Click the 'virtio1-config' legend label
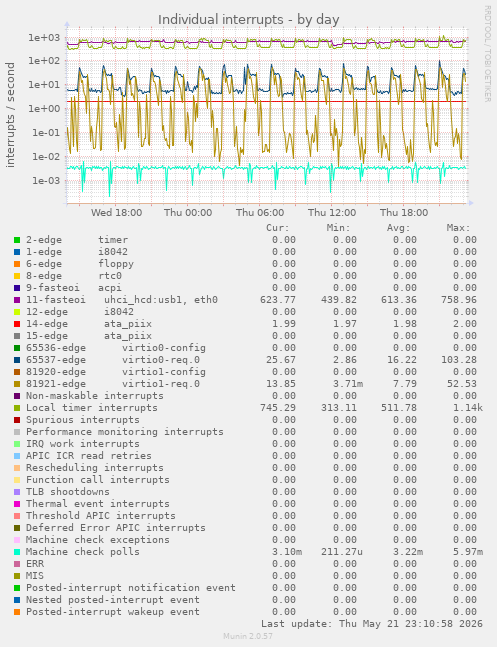497x647 pixels. 163,371
